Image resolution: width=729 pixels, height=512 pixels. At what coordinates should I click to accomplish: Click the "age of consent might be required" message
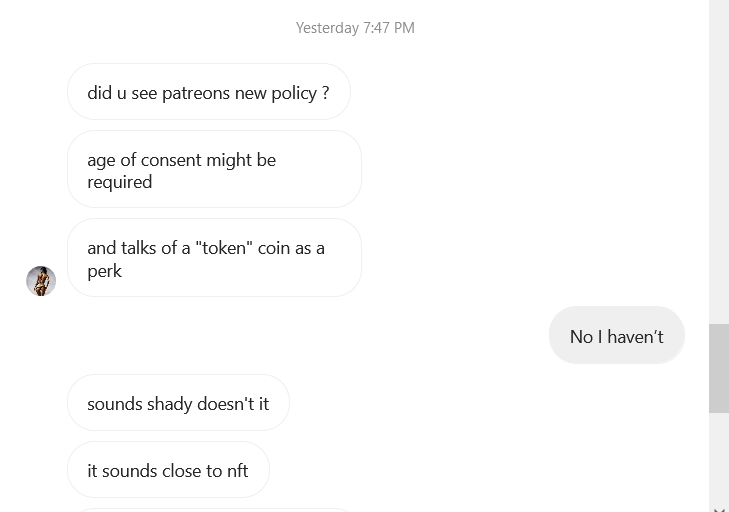click(213, 170)
